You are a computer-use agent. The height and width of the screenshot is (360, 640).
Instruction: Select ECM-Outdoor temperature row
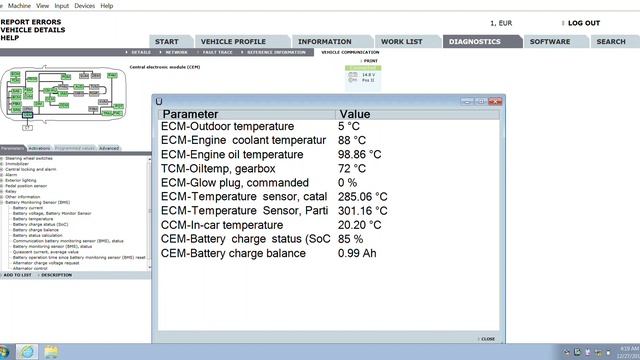pos(329,127)
